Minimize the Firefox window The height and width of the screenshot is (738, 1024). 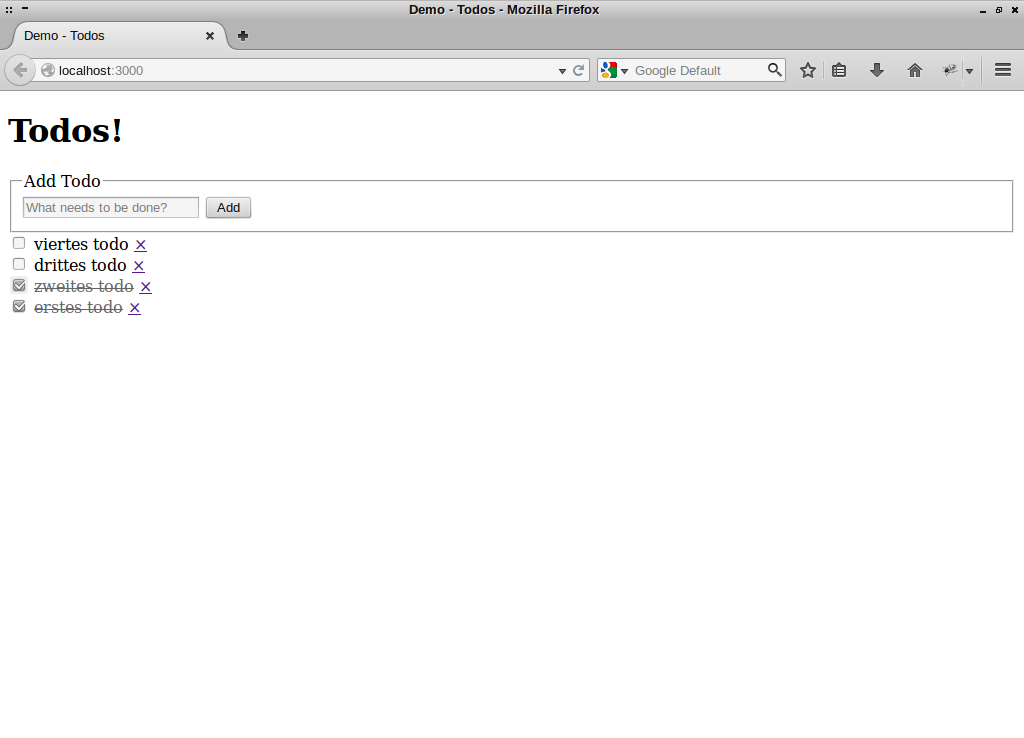(983, 10)
